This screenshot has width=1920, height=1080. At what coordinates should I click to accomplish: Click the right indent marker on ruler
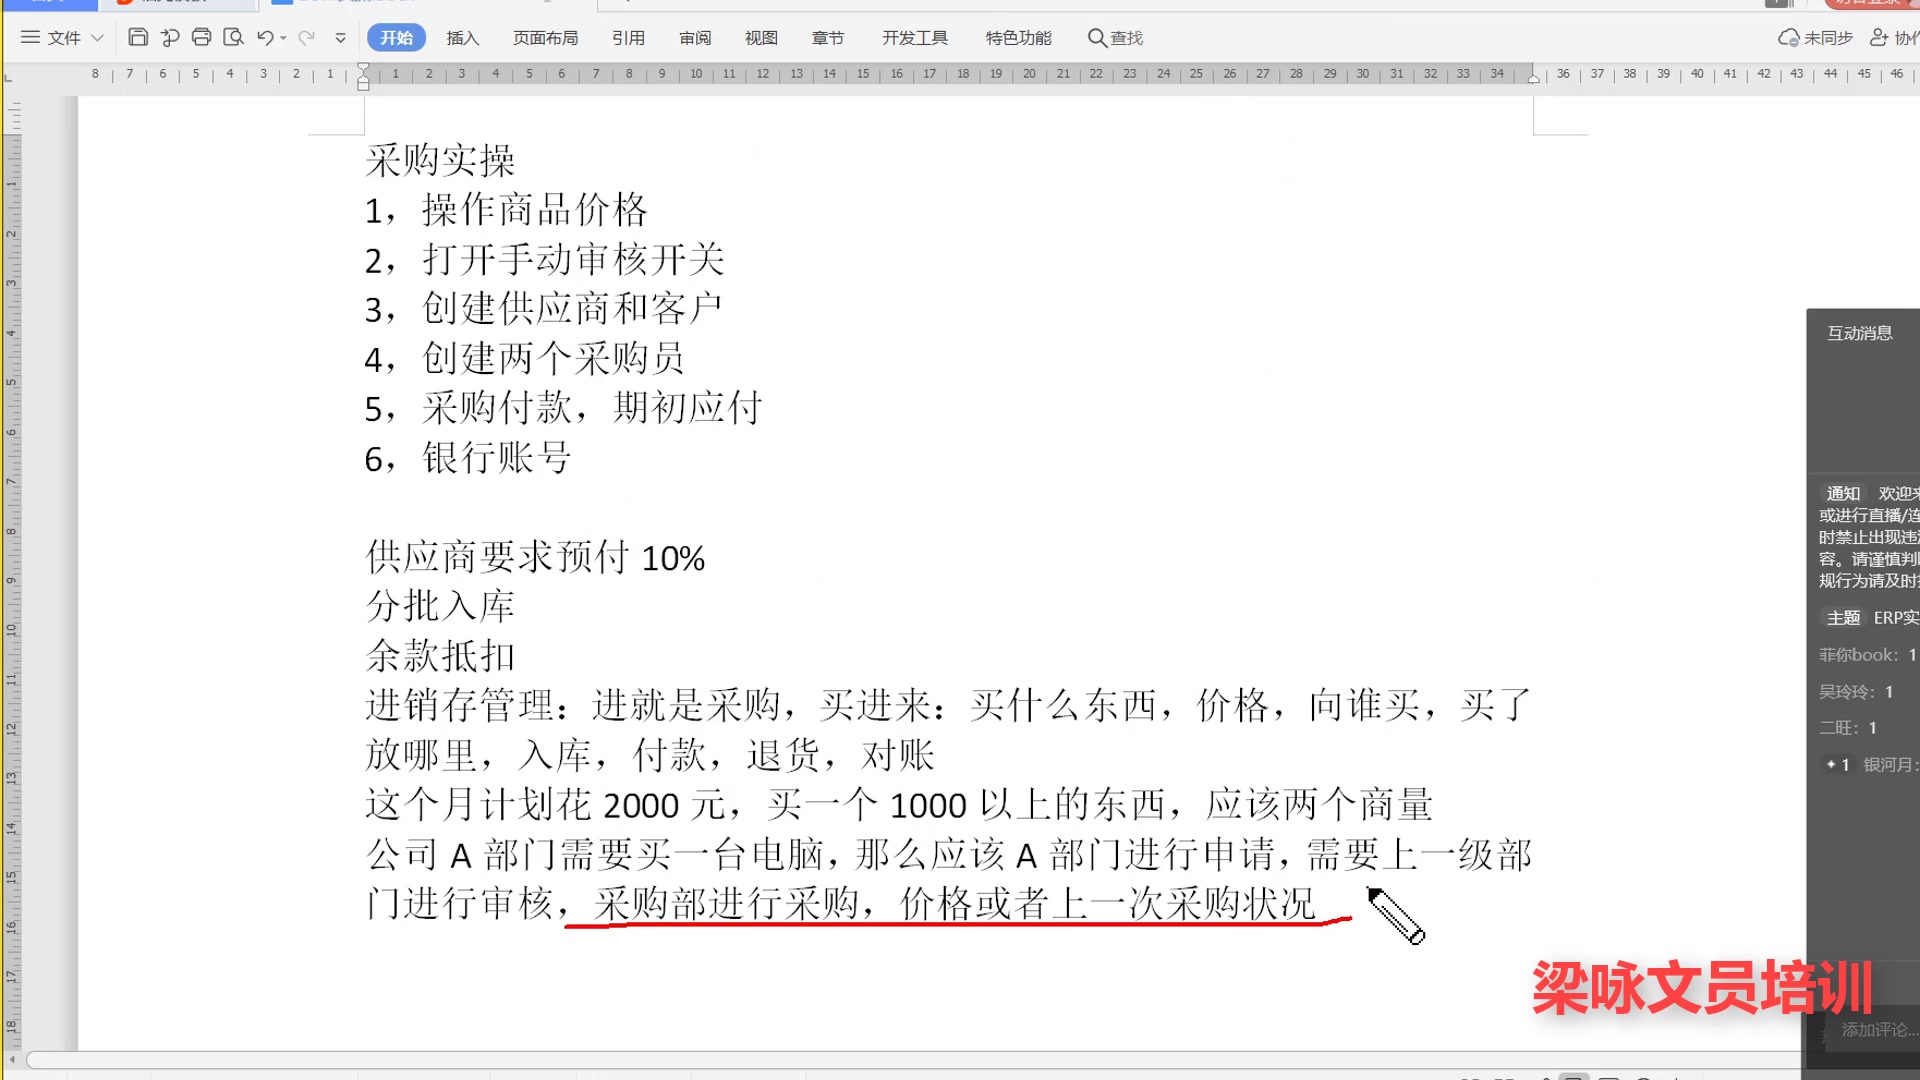pos(1533,78)
